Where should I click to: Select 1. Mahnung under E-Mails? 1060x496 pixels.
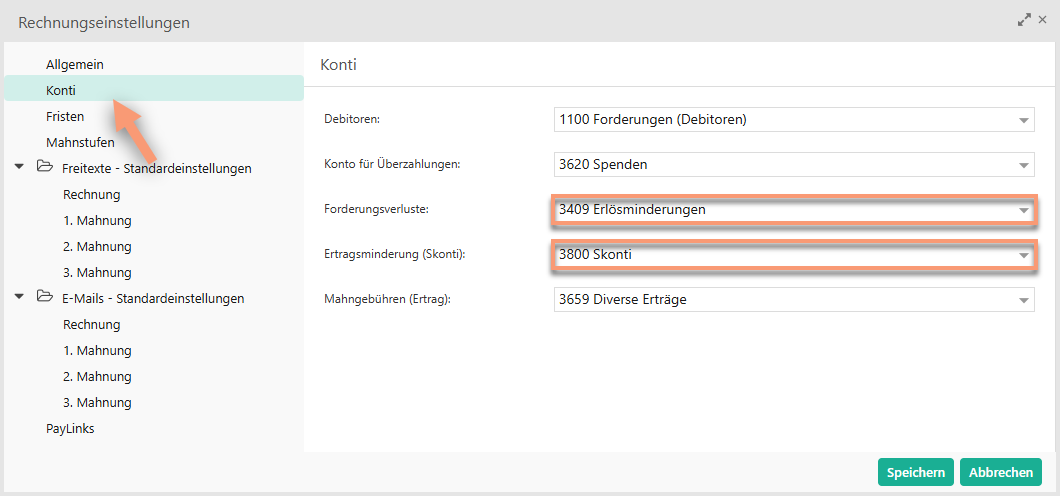[97, 351]
